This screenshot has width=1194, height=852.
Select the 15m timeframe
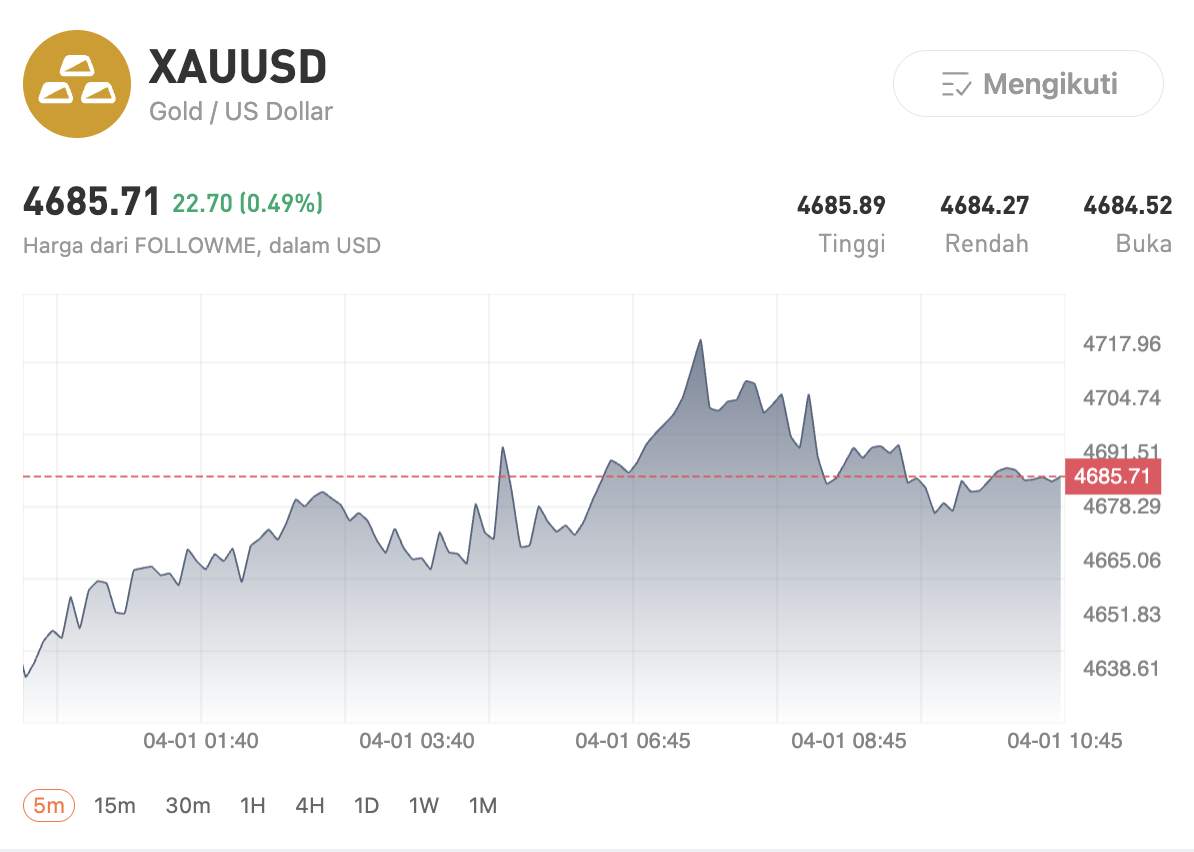[x=116, y=805]
